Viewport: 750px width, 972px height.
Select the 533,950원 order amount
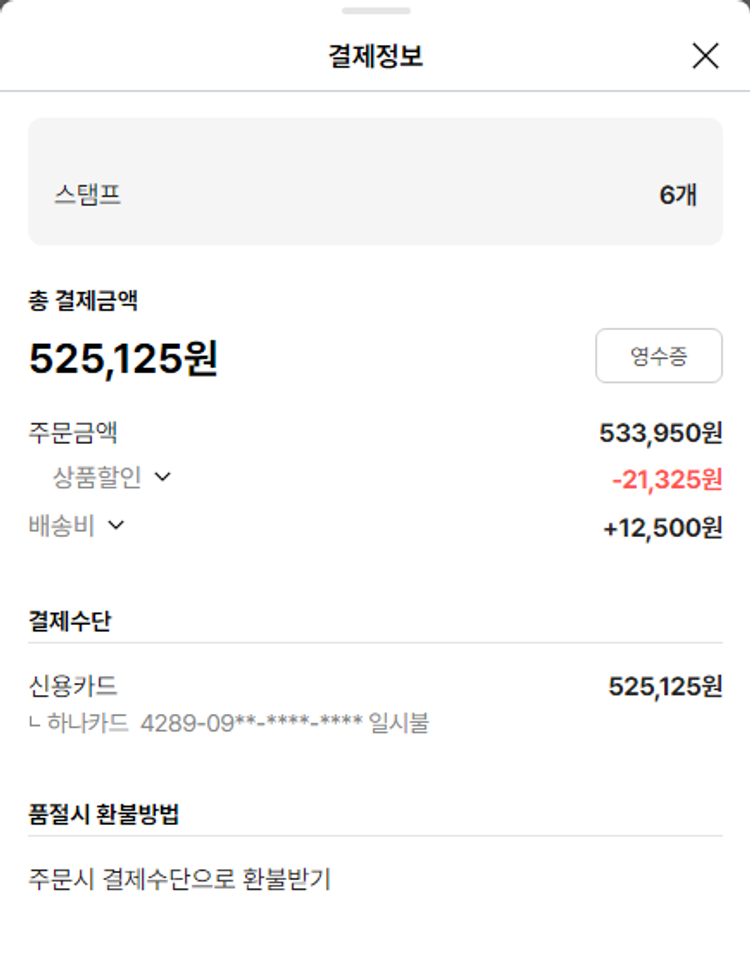[x=660, y=433]
